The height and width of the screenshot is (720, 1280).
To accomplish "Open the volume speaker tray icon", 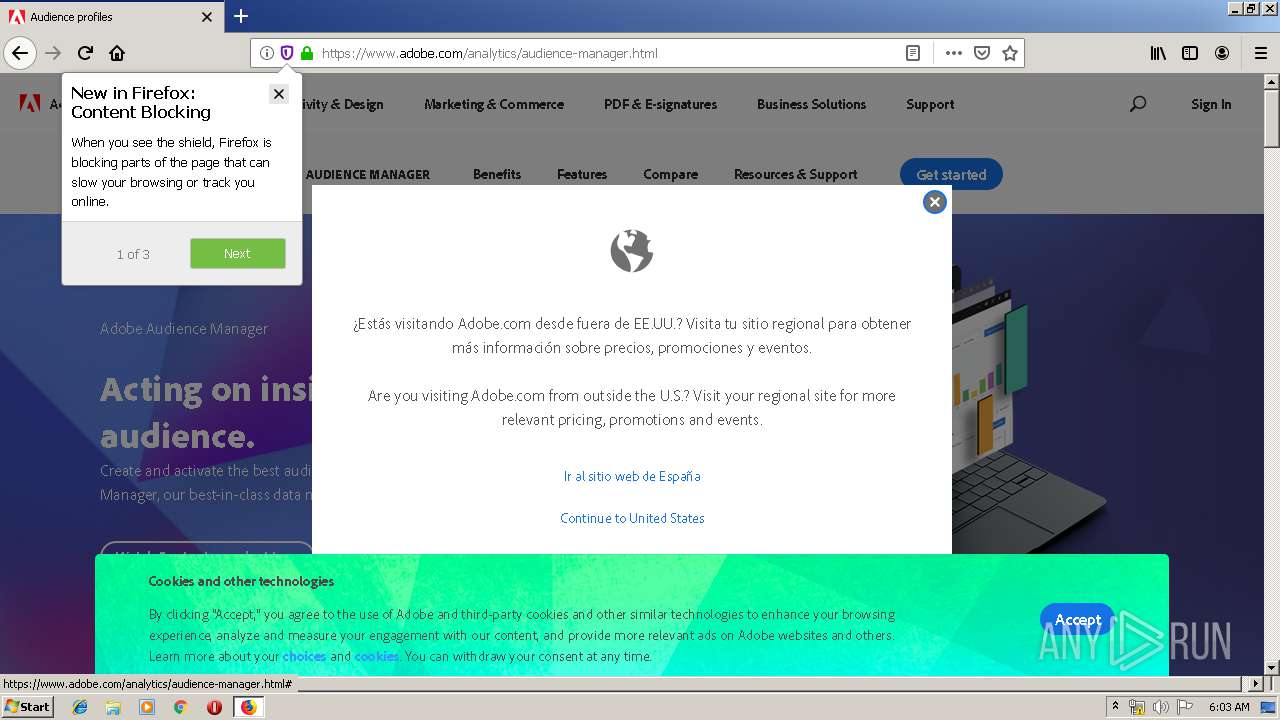I will coord(1160,707).
